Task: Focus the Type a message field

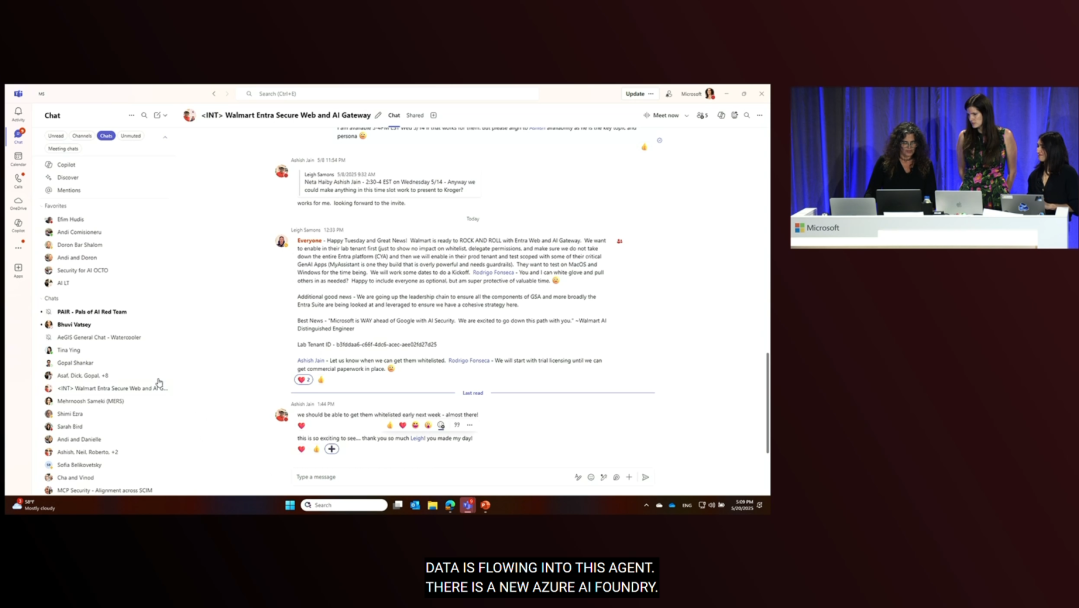Action: pos(434,477)
